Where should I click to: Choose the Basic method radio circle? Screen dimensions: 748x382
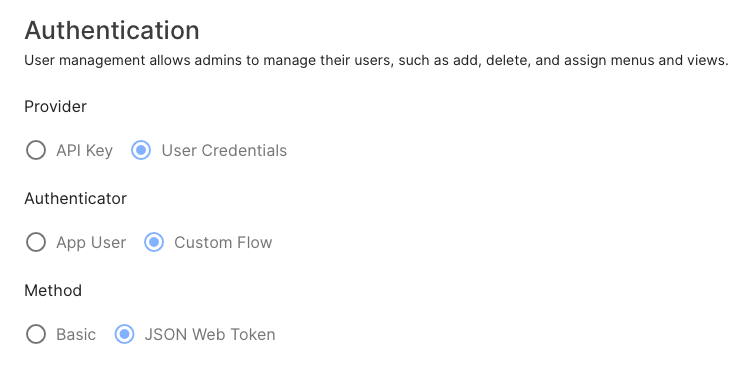36,334
